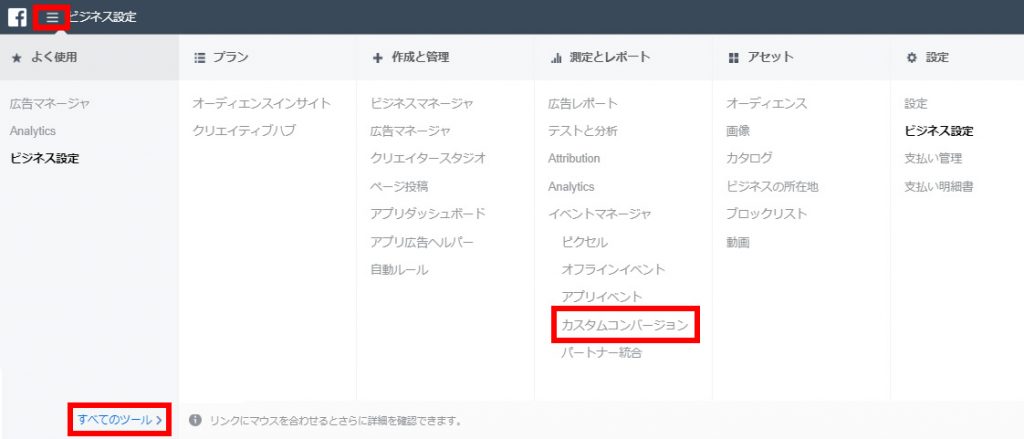The width and height of the screenshot is (1024, 439).
Task: Open クリエイティブハブ
Action: [244, 131]
